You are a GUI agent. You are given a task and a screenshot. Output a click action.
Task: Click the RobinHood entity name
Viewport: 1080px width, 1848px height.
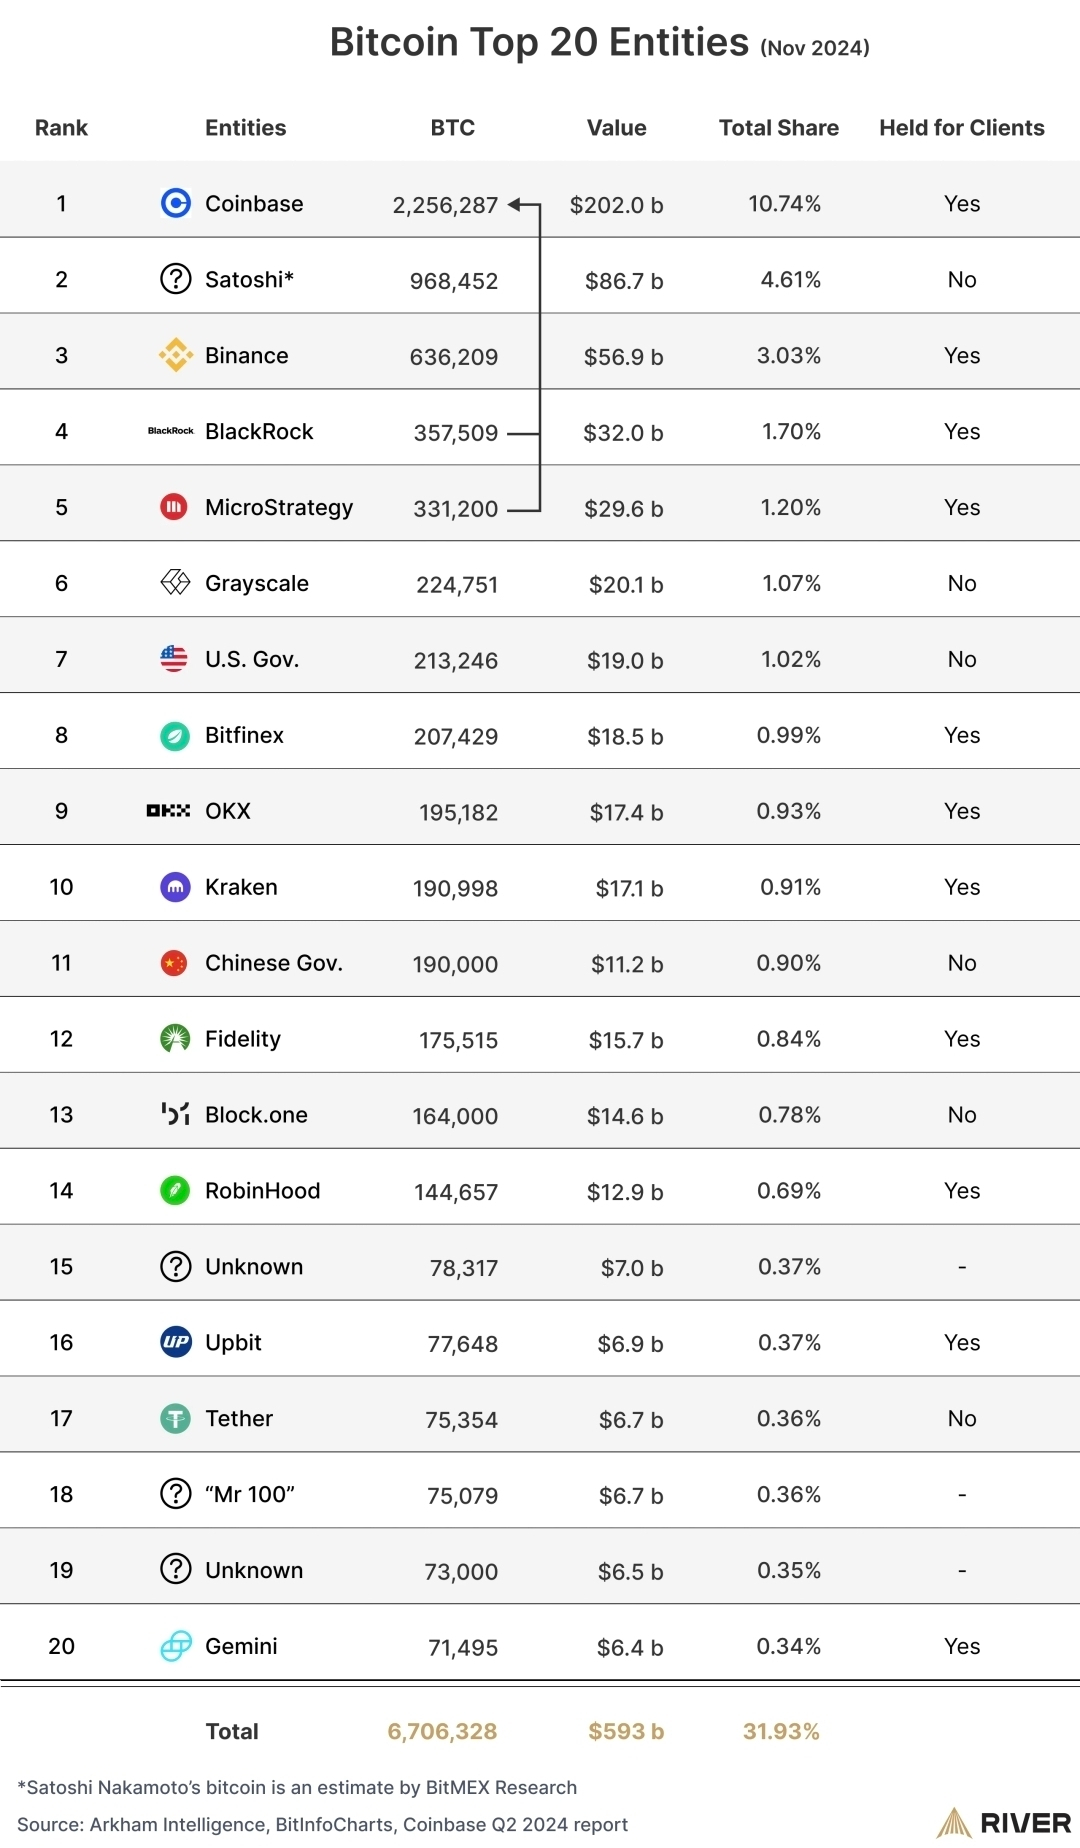click(x=262, y=1190)
